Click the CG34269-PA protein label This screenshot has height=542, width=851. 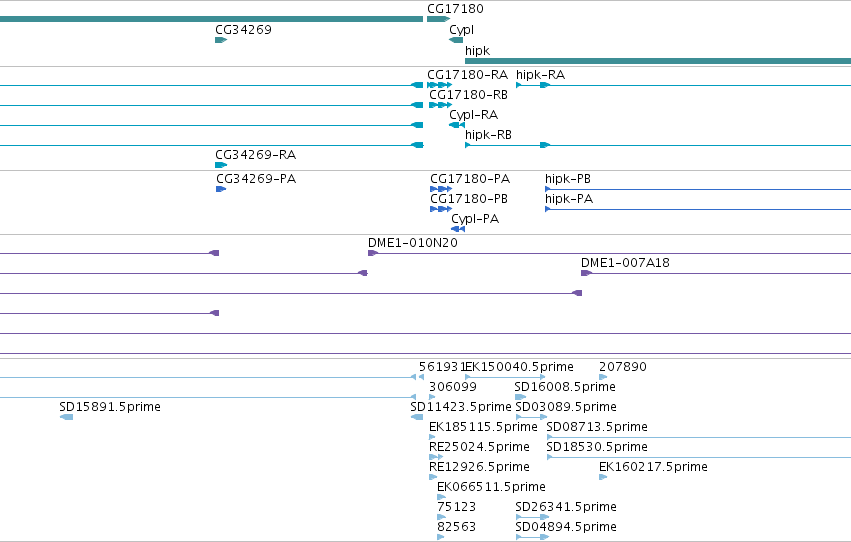(x=256, y=179)
